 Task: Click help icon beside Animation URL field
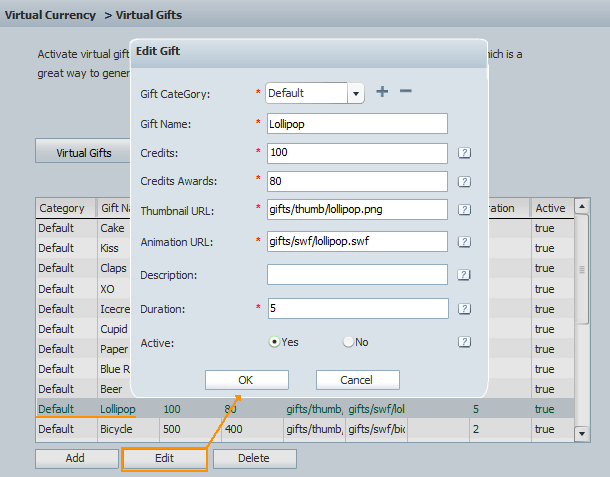pyautogui.click(x=464, y=241)
